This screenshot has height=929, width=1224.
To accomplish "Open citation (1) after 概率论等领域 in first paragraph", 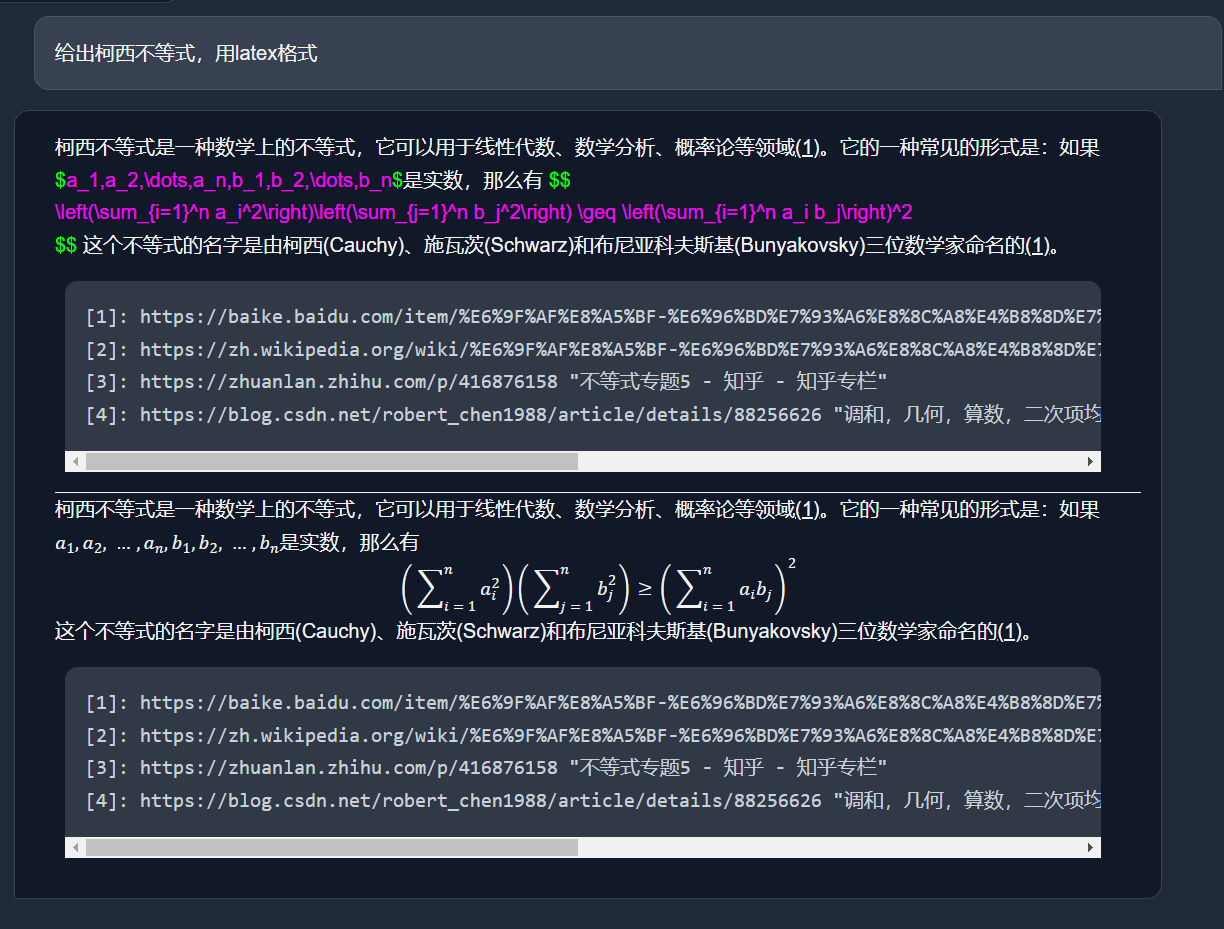I will coord(807,148).
